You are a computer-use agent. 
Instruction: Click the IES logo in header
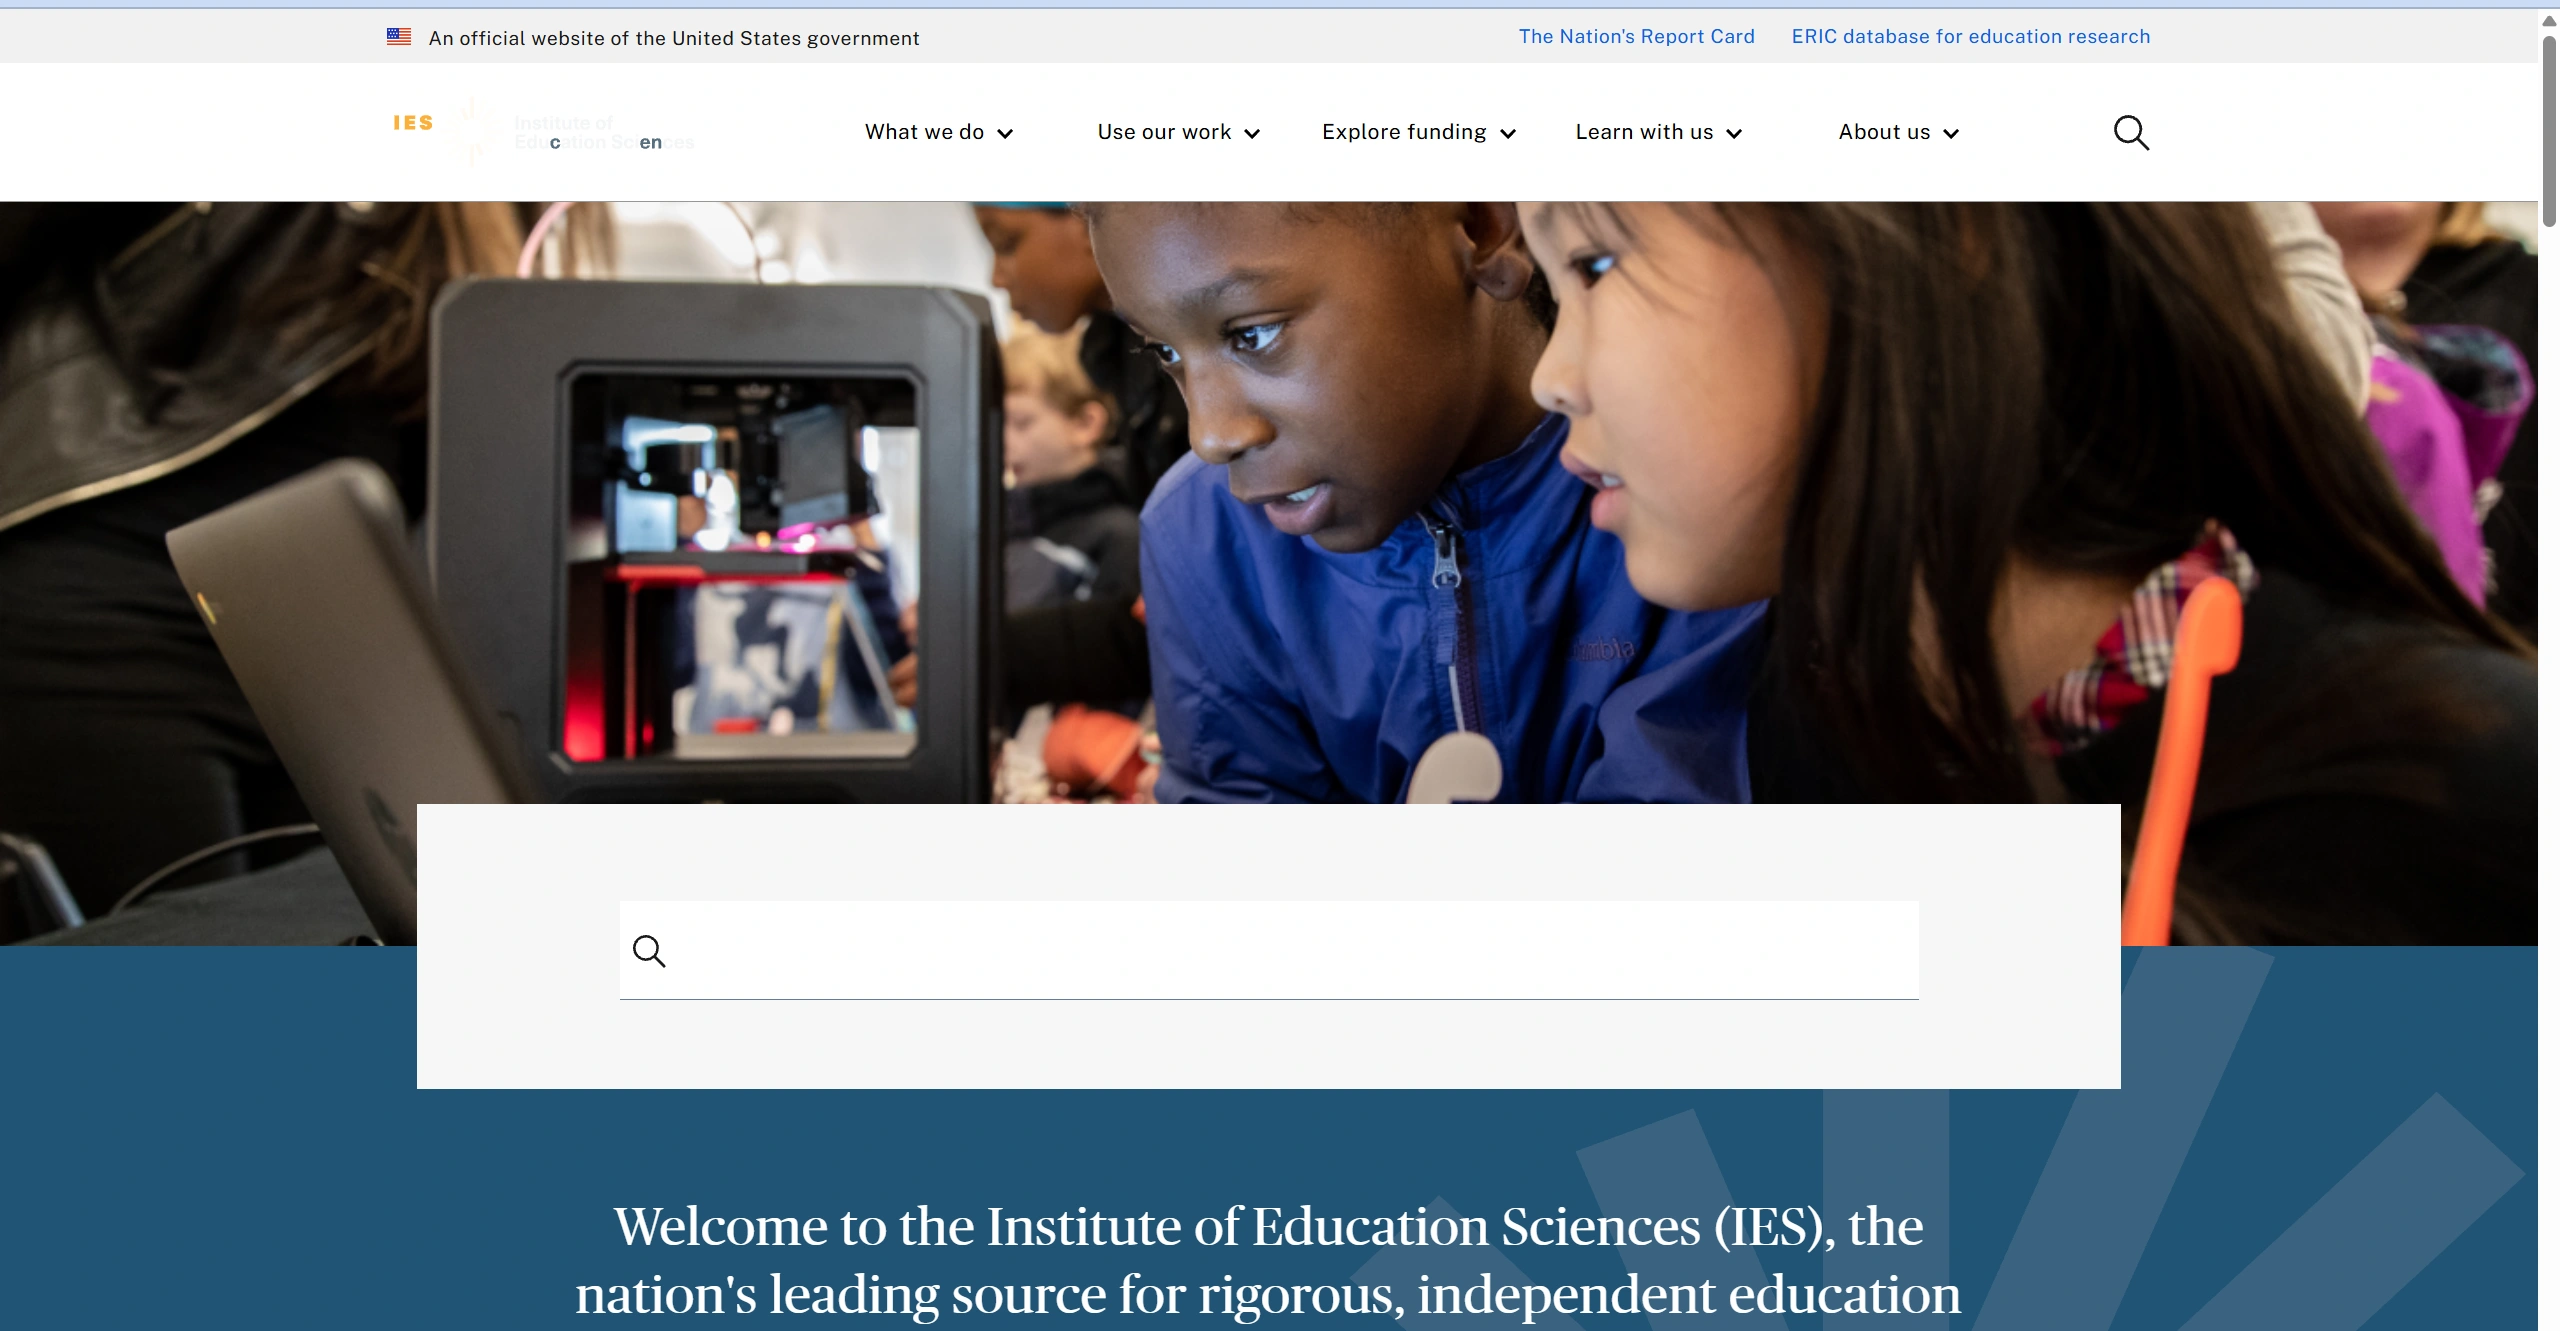(413, 123)
